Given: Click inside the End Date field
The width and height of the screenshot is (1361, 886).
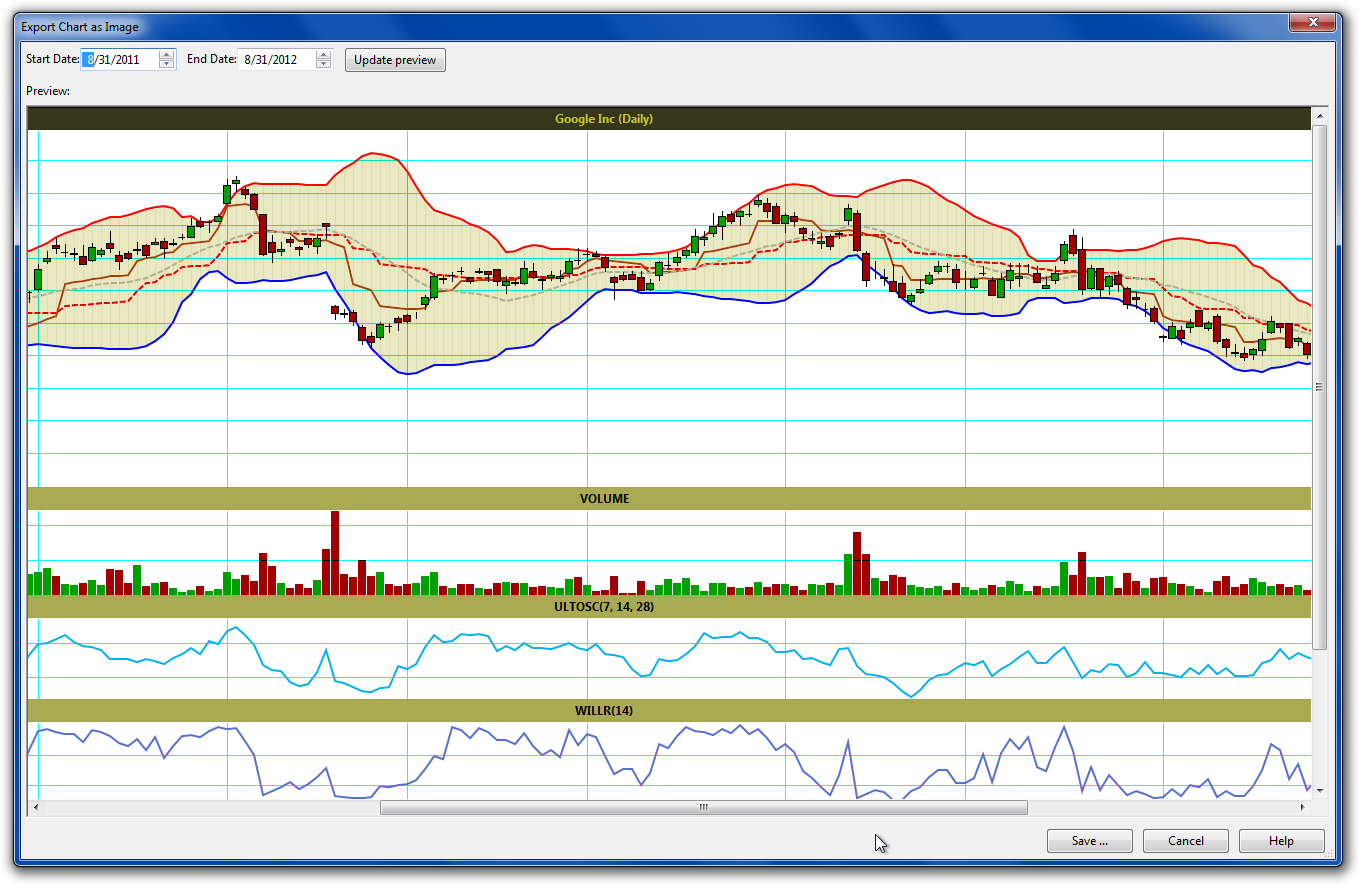Looking at the screenshot, I should (275, 60).
